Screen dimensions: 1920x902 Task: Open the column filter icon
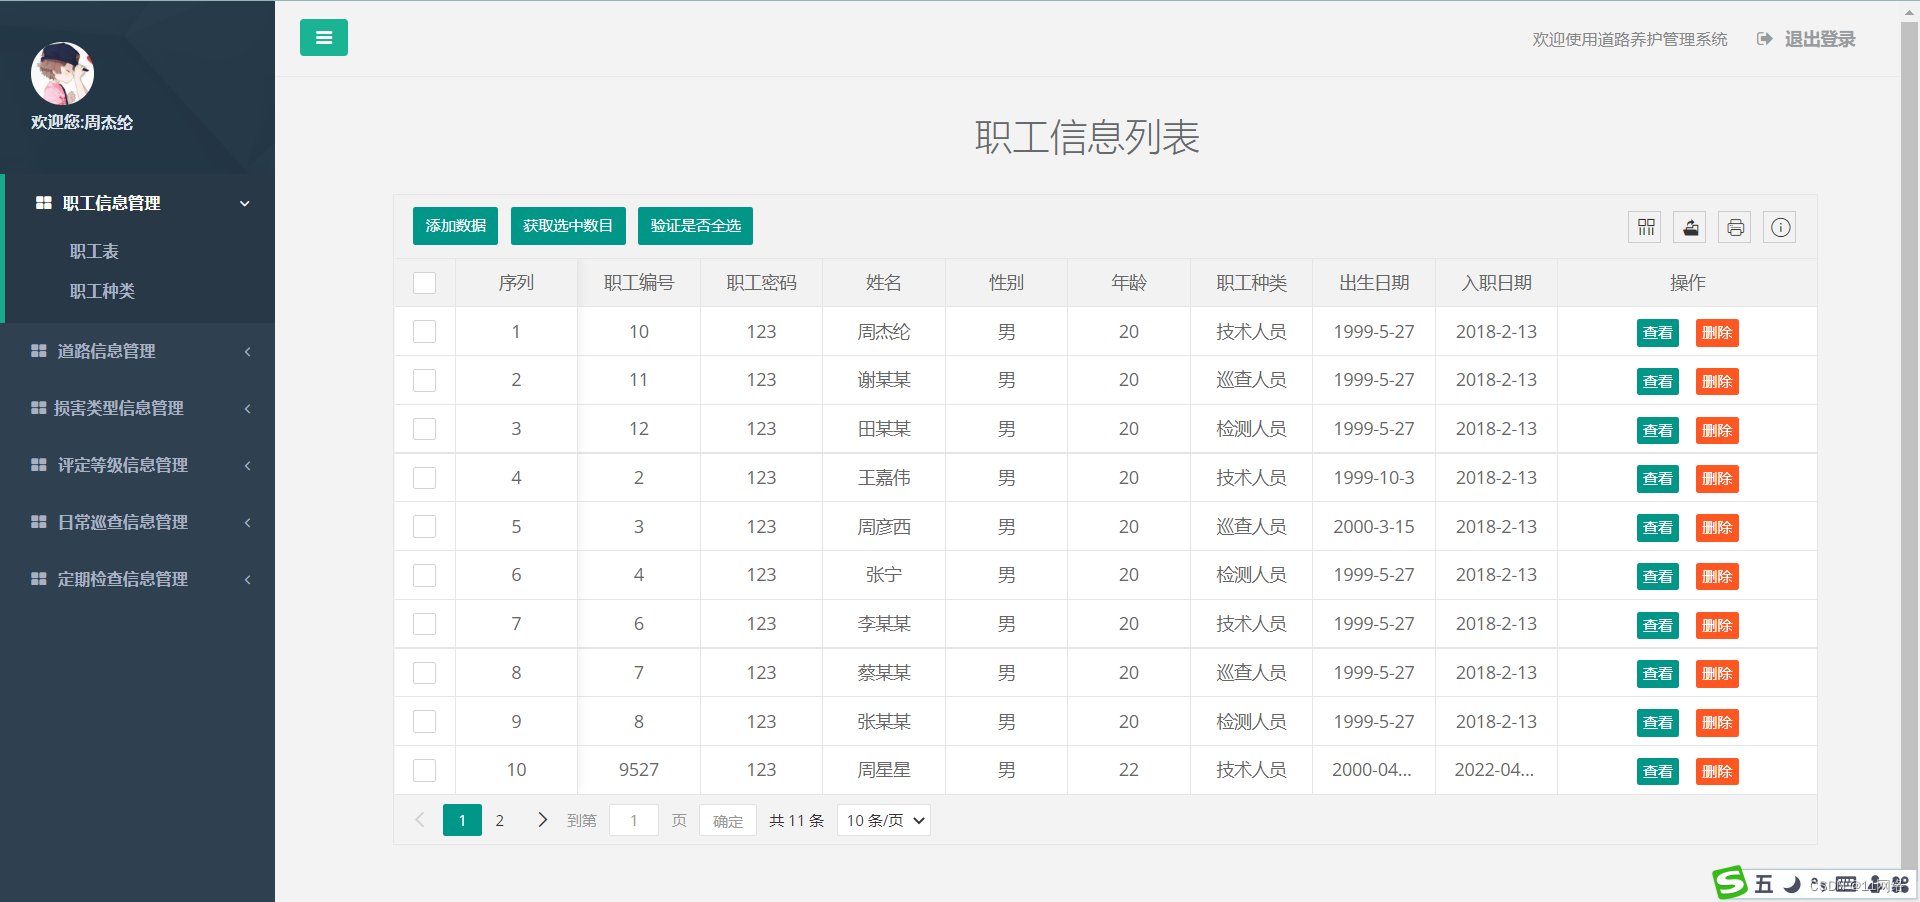[x=1646, y=227]
